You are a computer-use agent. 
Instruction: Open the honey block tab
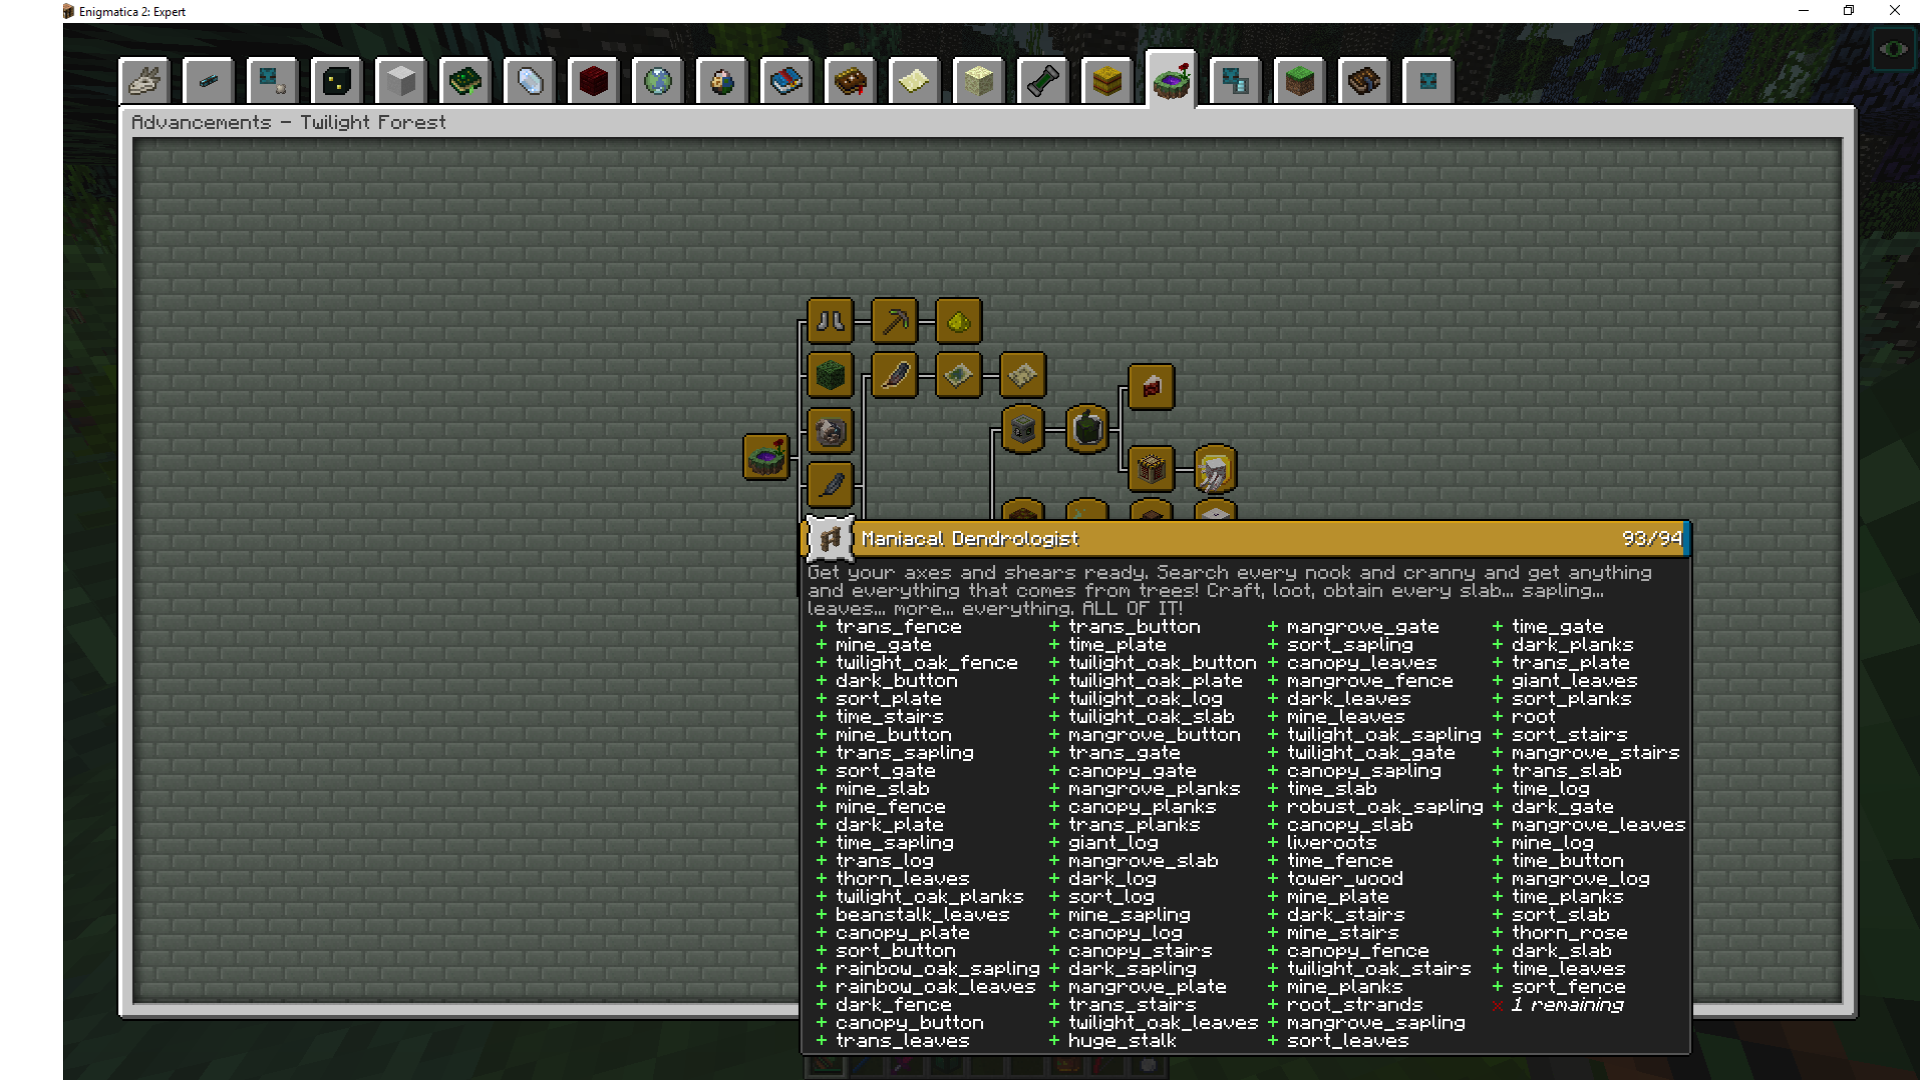point(1106,81)
